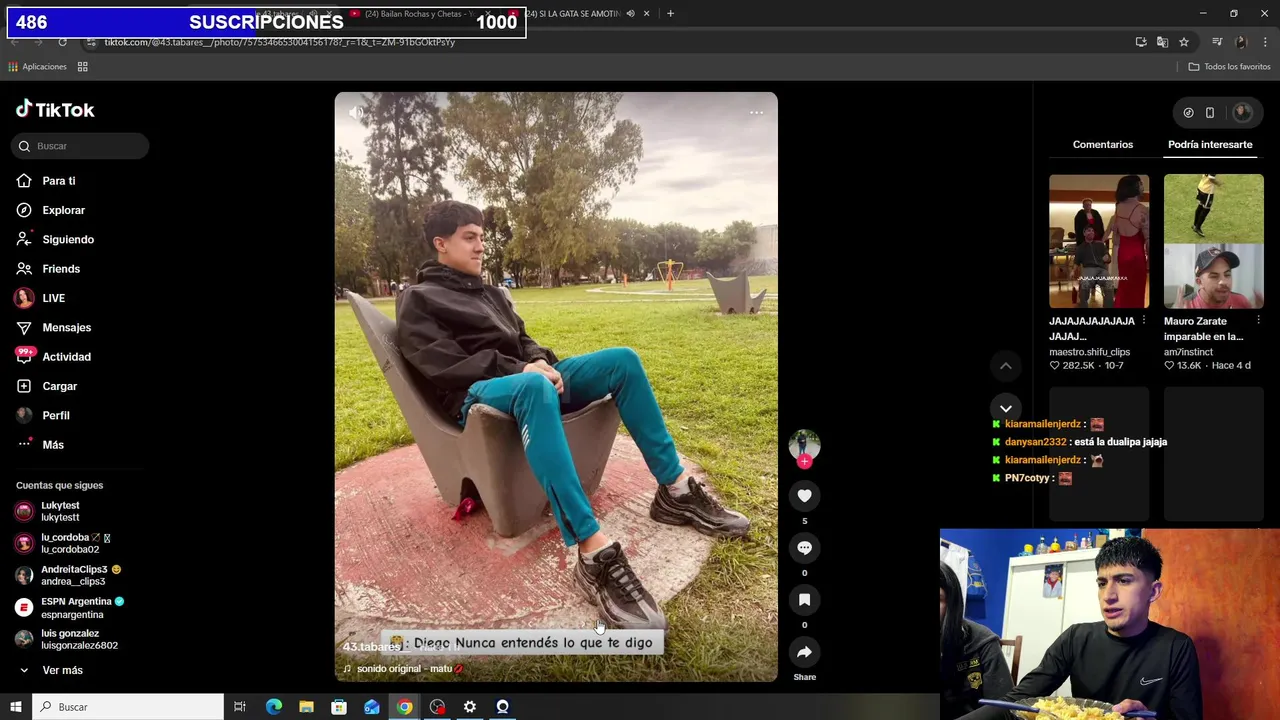Switch to SI LA GATA SE AMOTINA tab
Viewport: 1280px width, 720px height.
(580, 14)
